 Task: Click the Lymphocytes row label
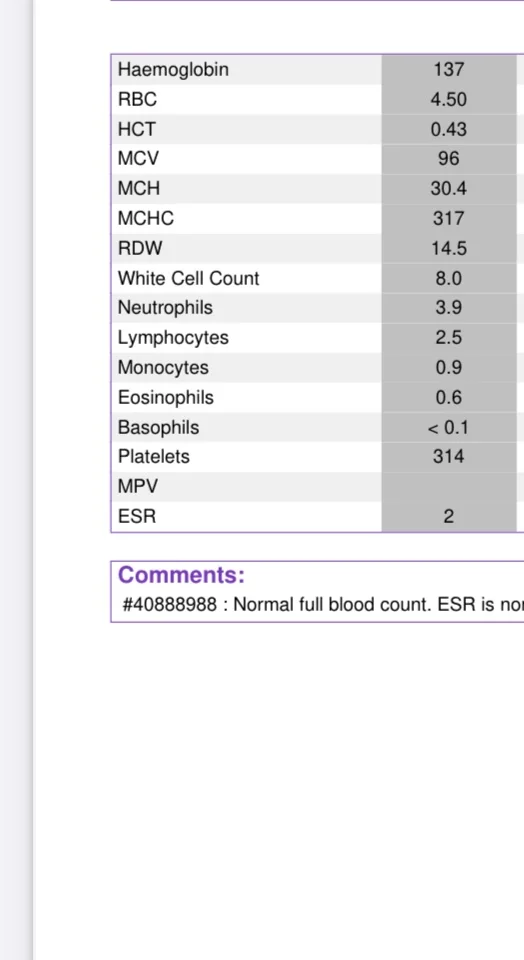click(173, 337)
